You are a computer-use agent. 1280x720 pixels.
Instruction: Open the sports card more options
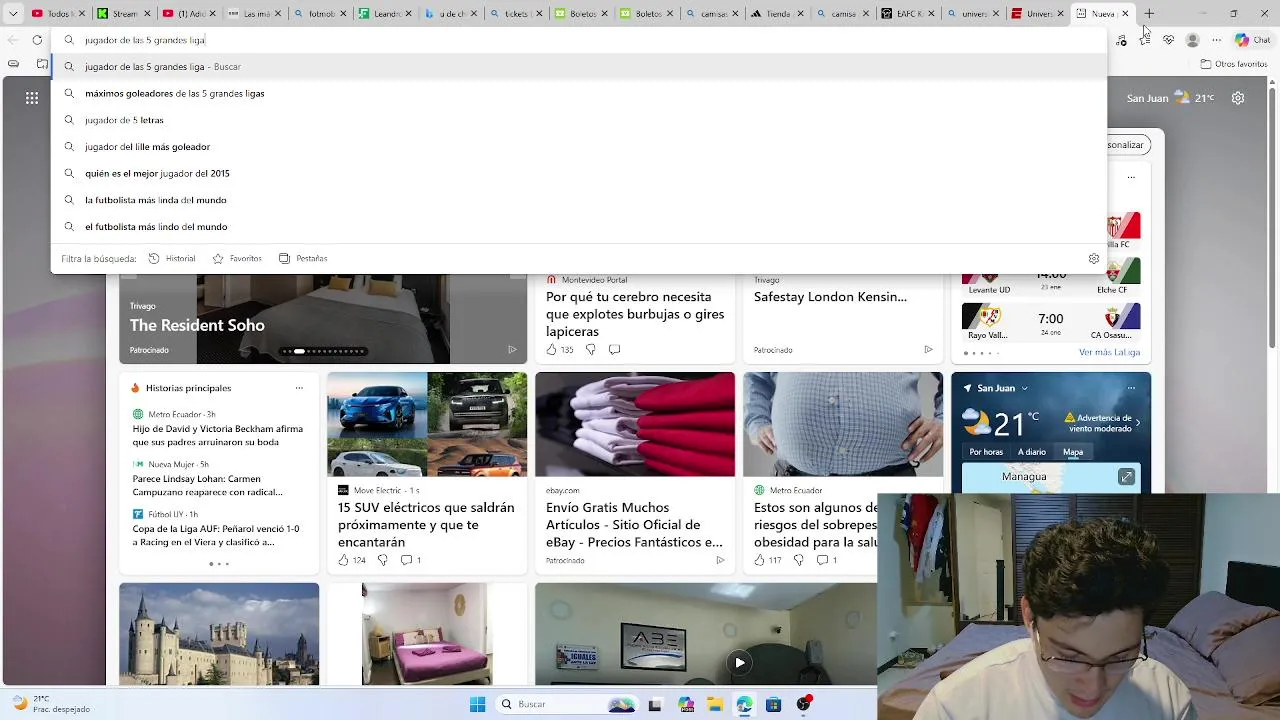tap(1131, 177)
